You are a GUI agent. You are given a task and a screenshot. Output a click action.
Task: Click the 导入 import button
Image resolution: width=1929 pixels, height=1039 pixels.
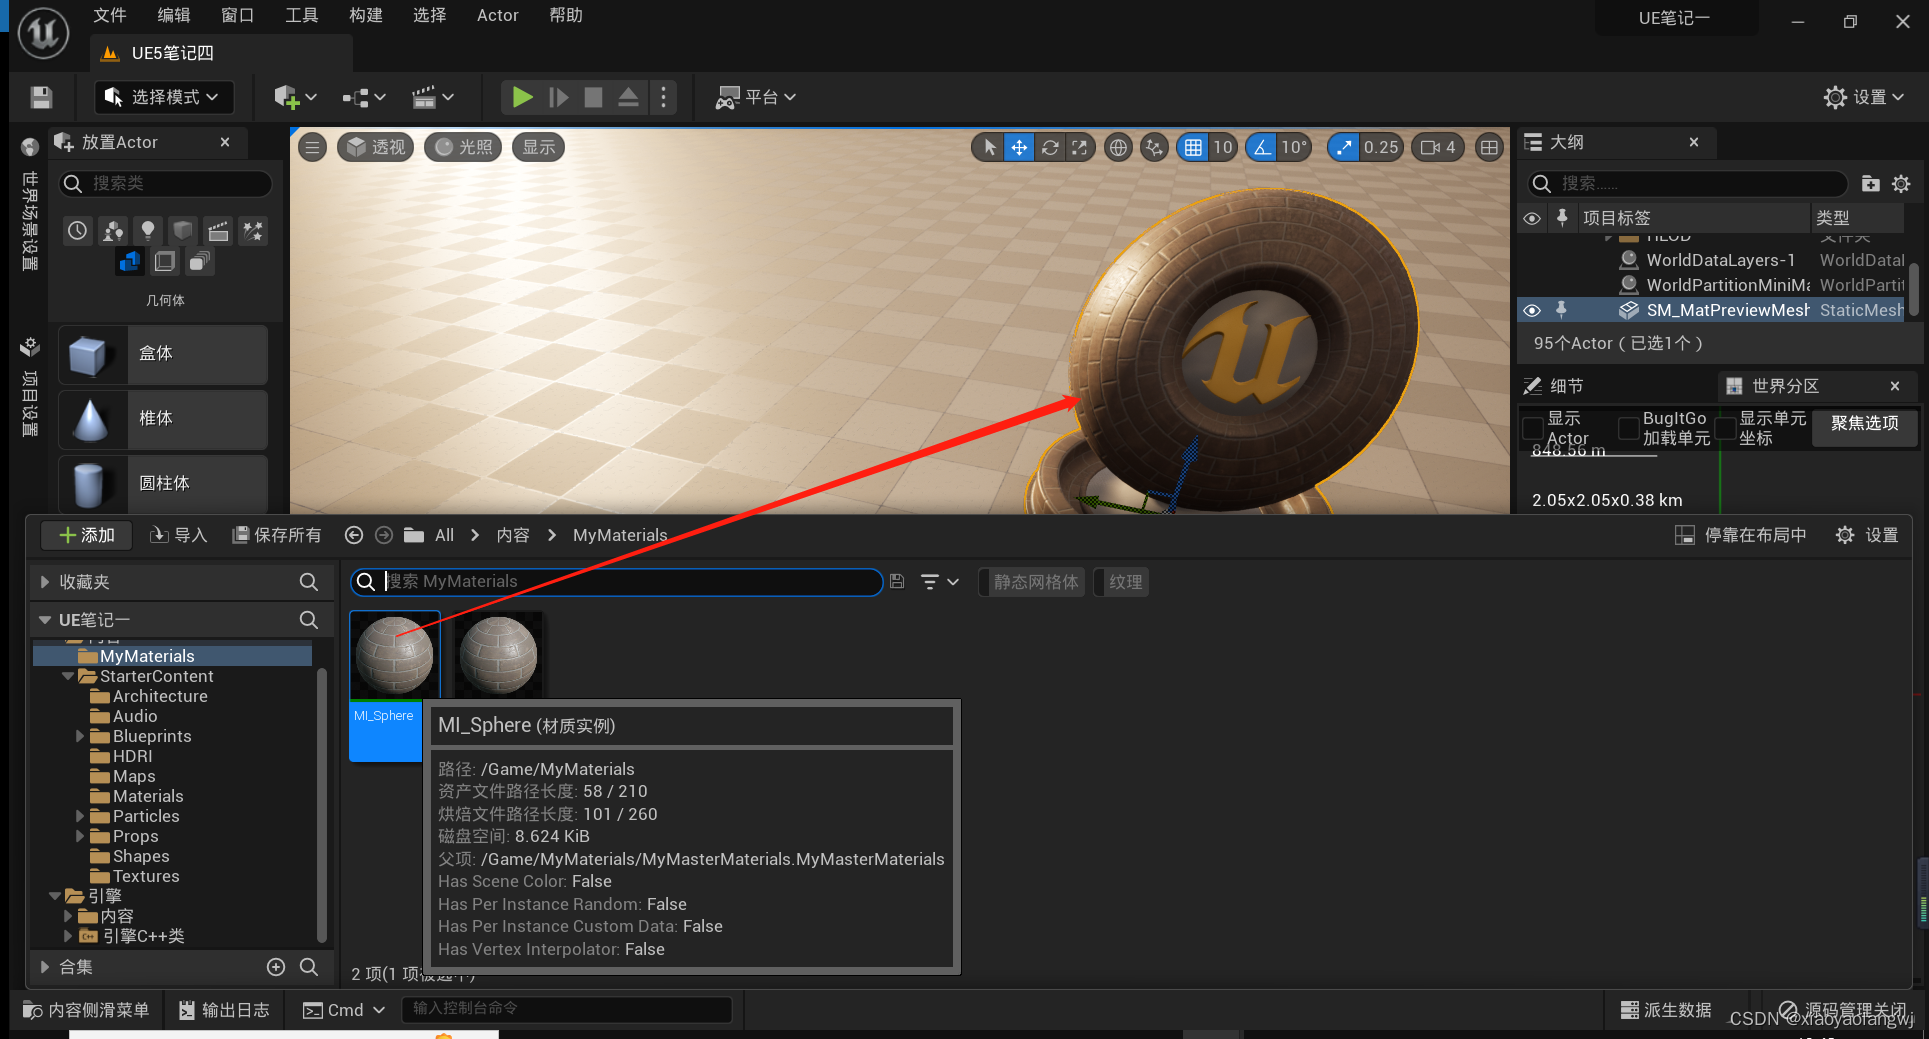178,535
